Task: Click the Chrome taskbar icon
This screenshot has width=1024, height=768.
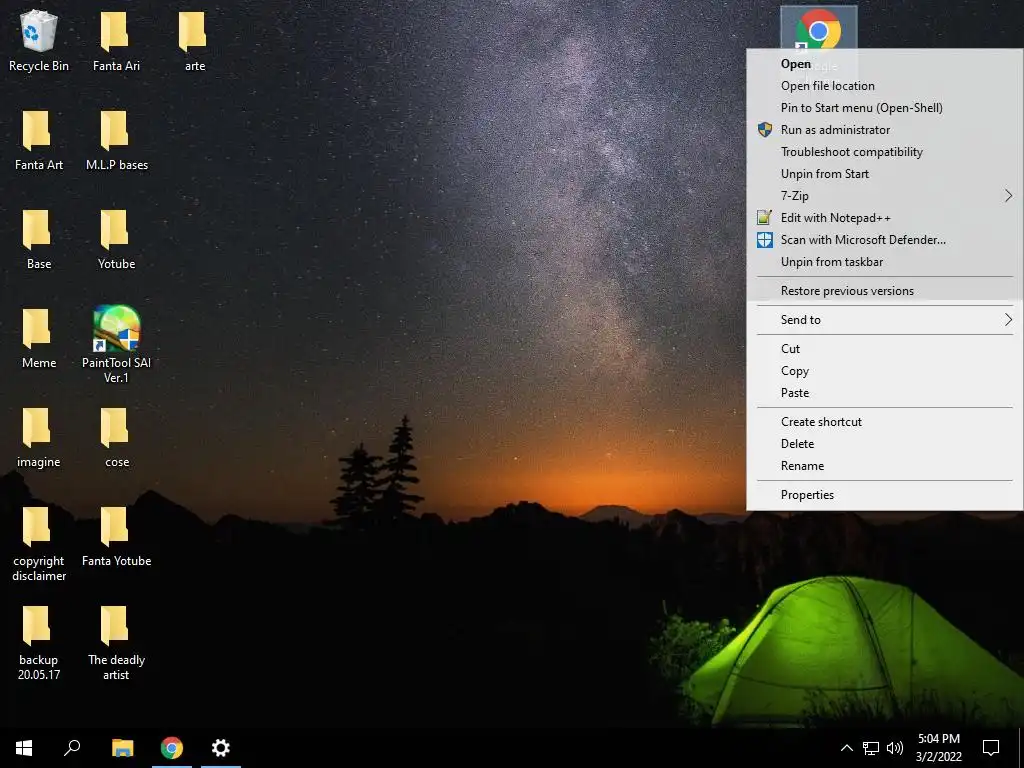Action: pyautogui.click(x=172, y=748)
